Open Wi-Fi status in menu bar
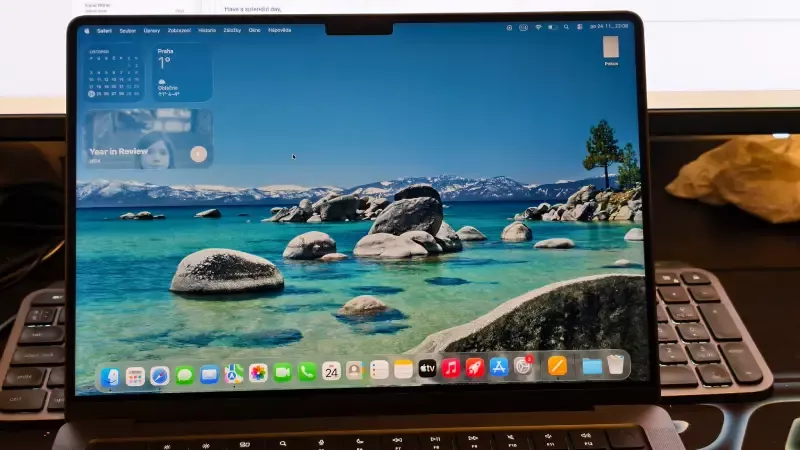 tap(538, 27)
